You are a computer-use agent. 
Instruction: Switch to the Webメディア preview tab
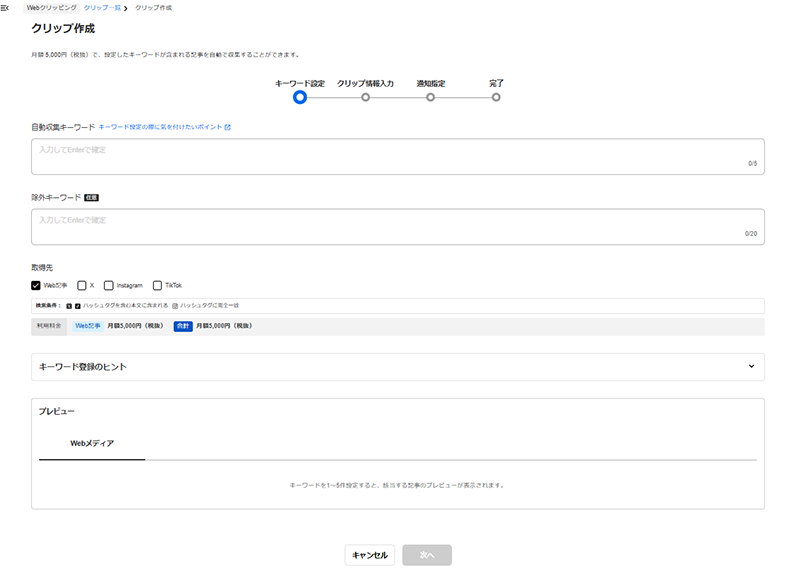(92, 443)
